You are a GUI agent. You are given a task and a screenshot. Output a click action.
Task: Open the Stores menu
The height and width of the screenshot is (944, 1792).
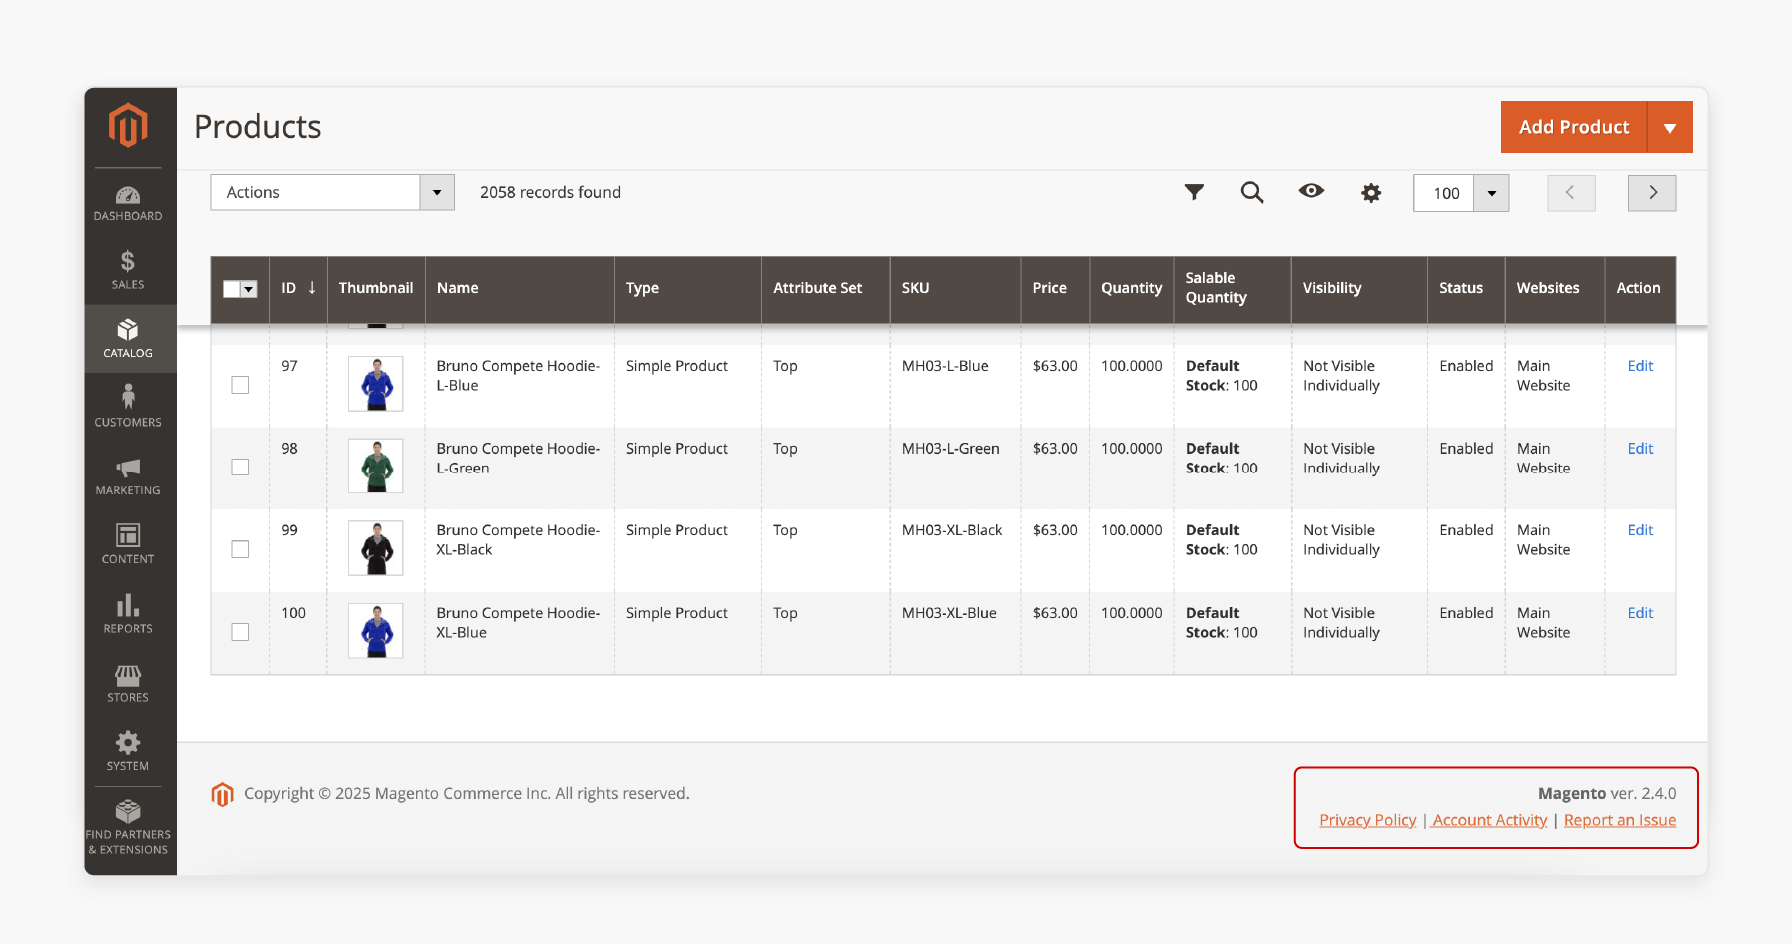pyautogui.click(x=128, y=682)
